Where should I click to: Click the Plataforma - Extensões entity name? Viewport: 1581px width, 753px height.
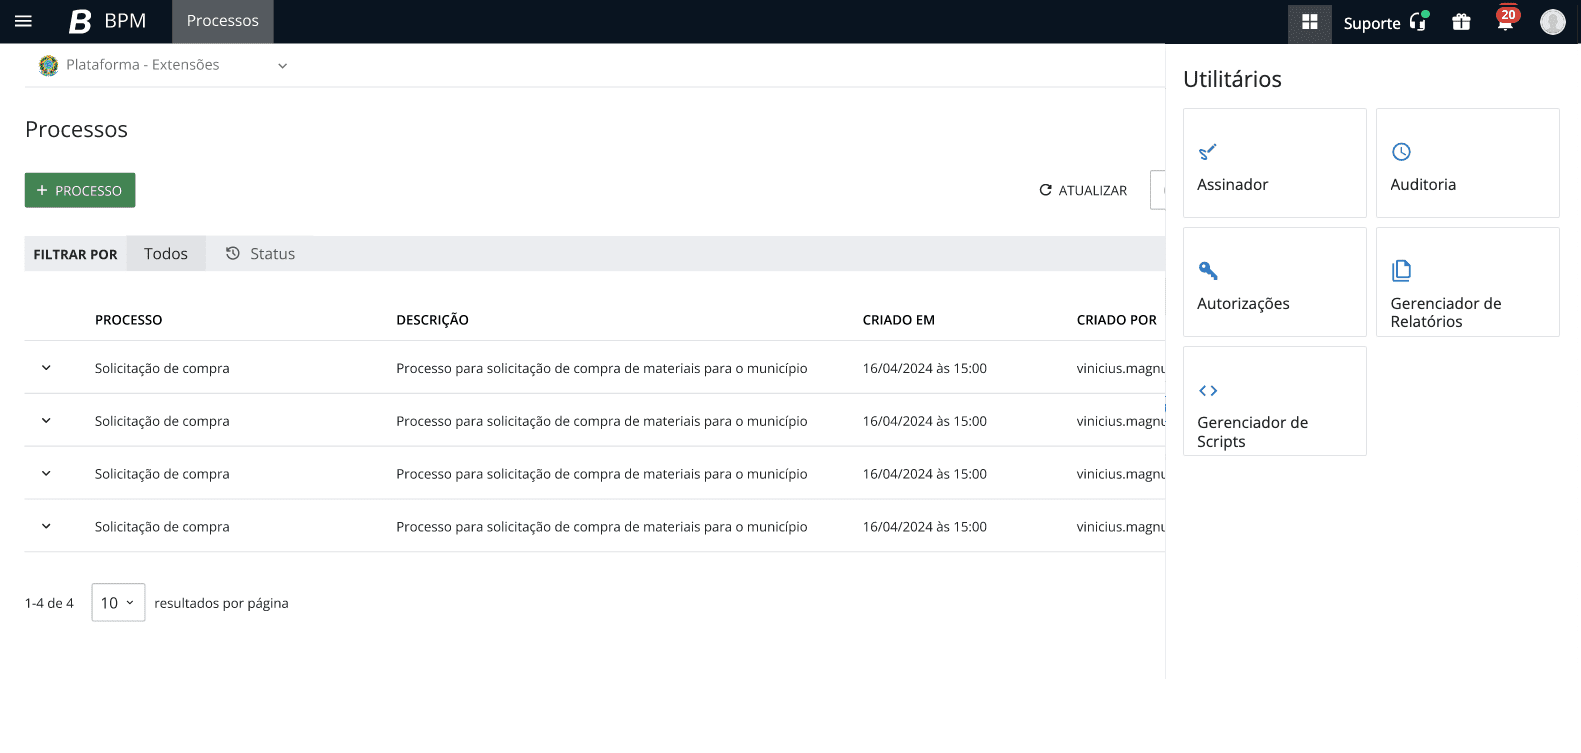coord(143,65)
